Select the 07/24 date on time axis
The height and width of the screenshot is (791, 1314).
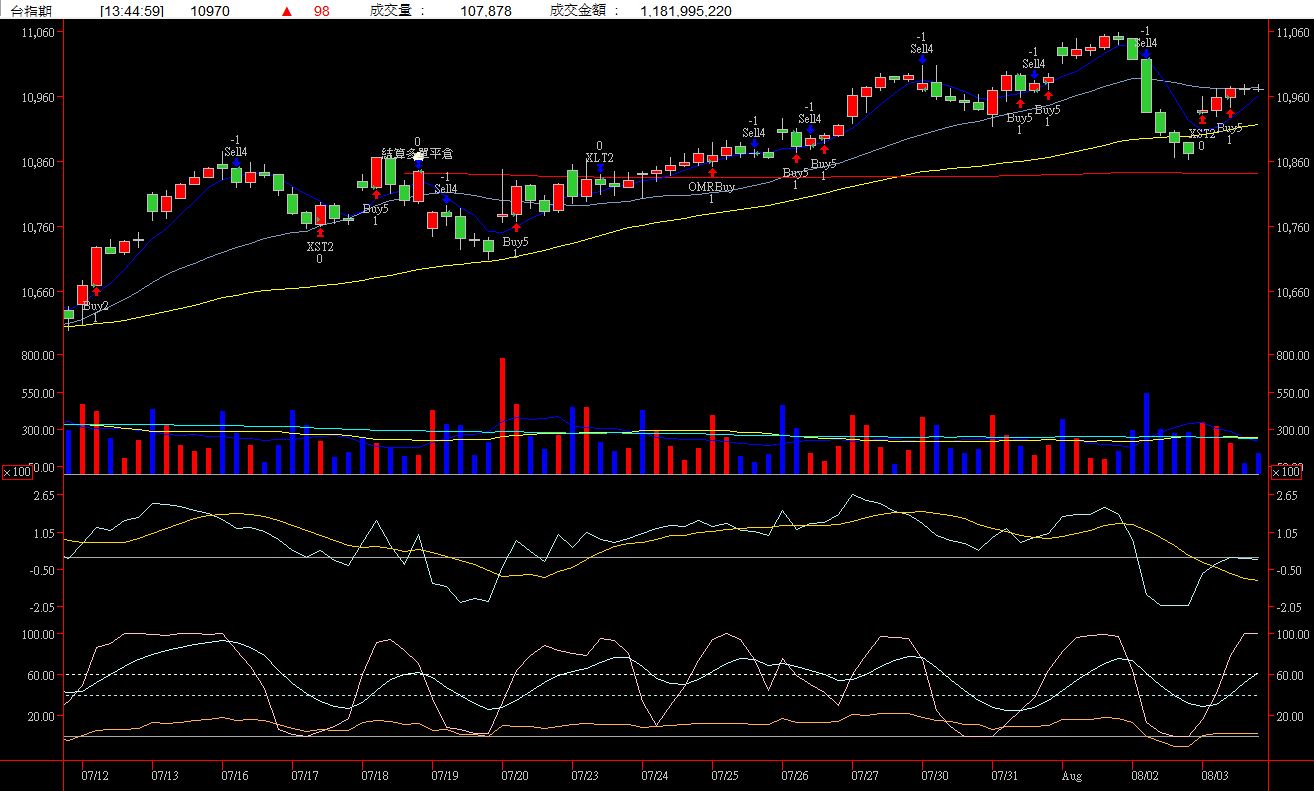click(655, 775)
